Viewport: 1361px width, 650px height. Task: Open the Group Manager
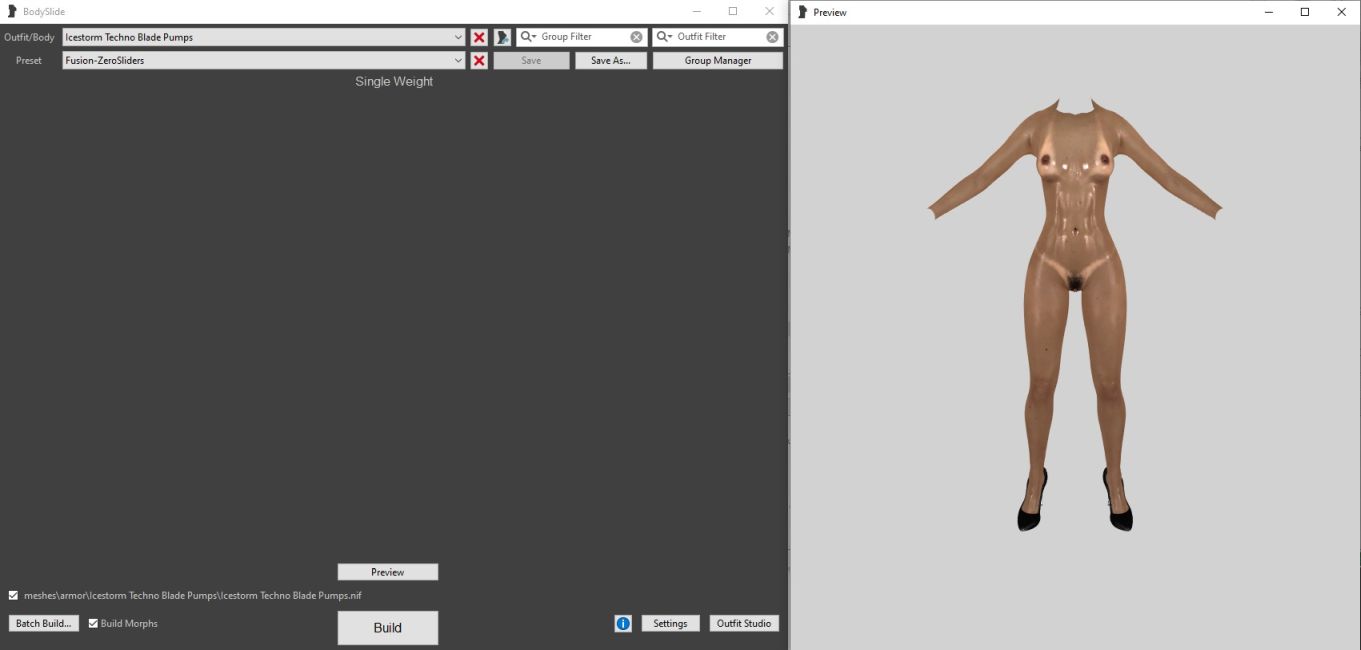click(x=718, y=61)
